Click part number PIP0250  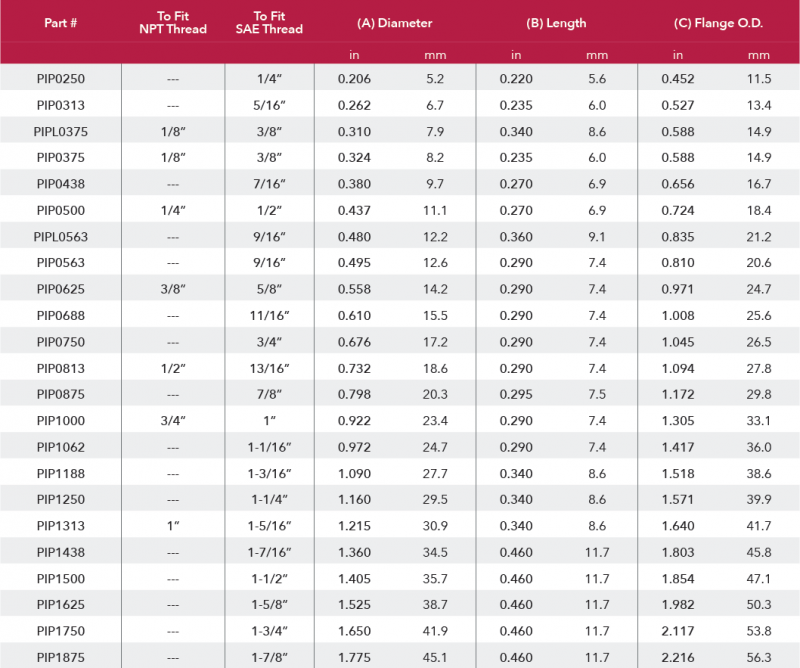[x=60, y=78]
